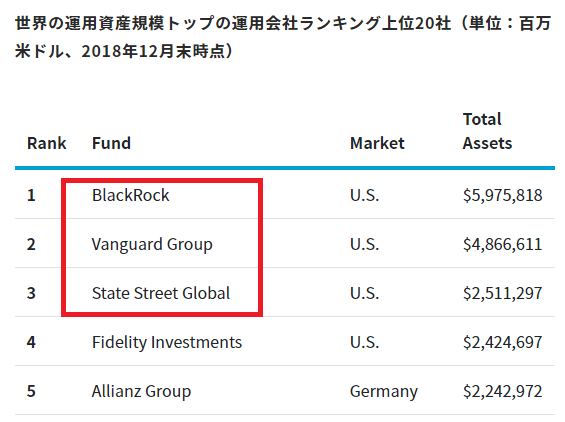
Task: Click the Germany market cell
Action: 384,392
